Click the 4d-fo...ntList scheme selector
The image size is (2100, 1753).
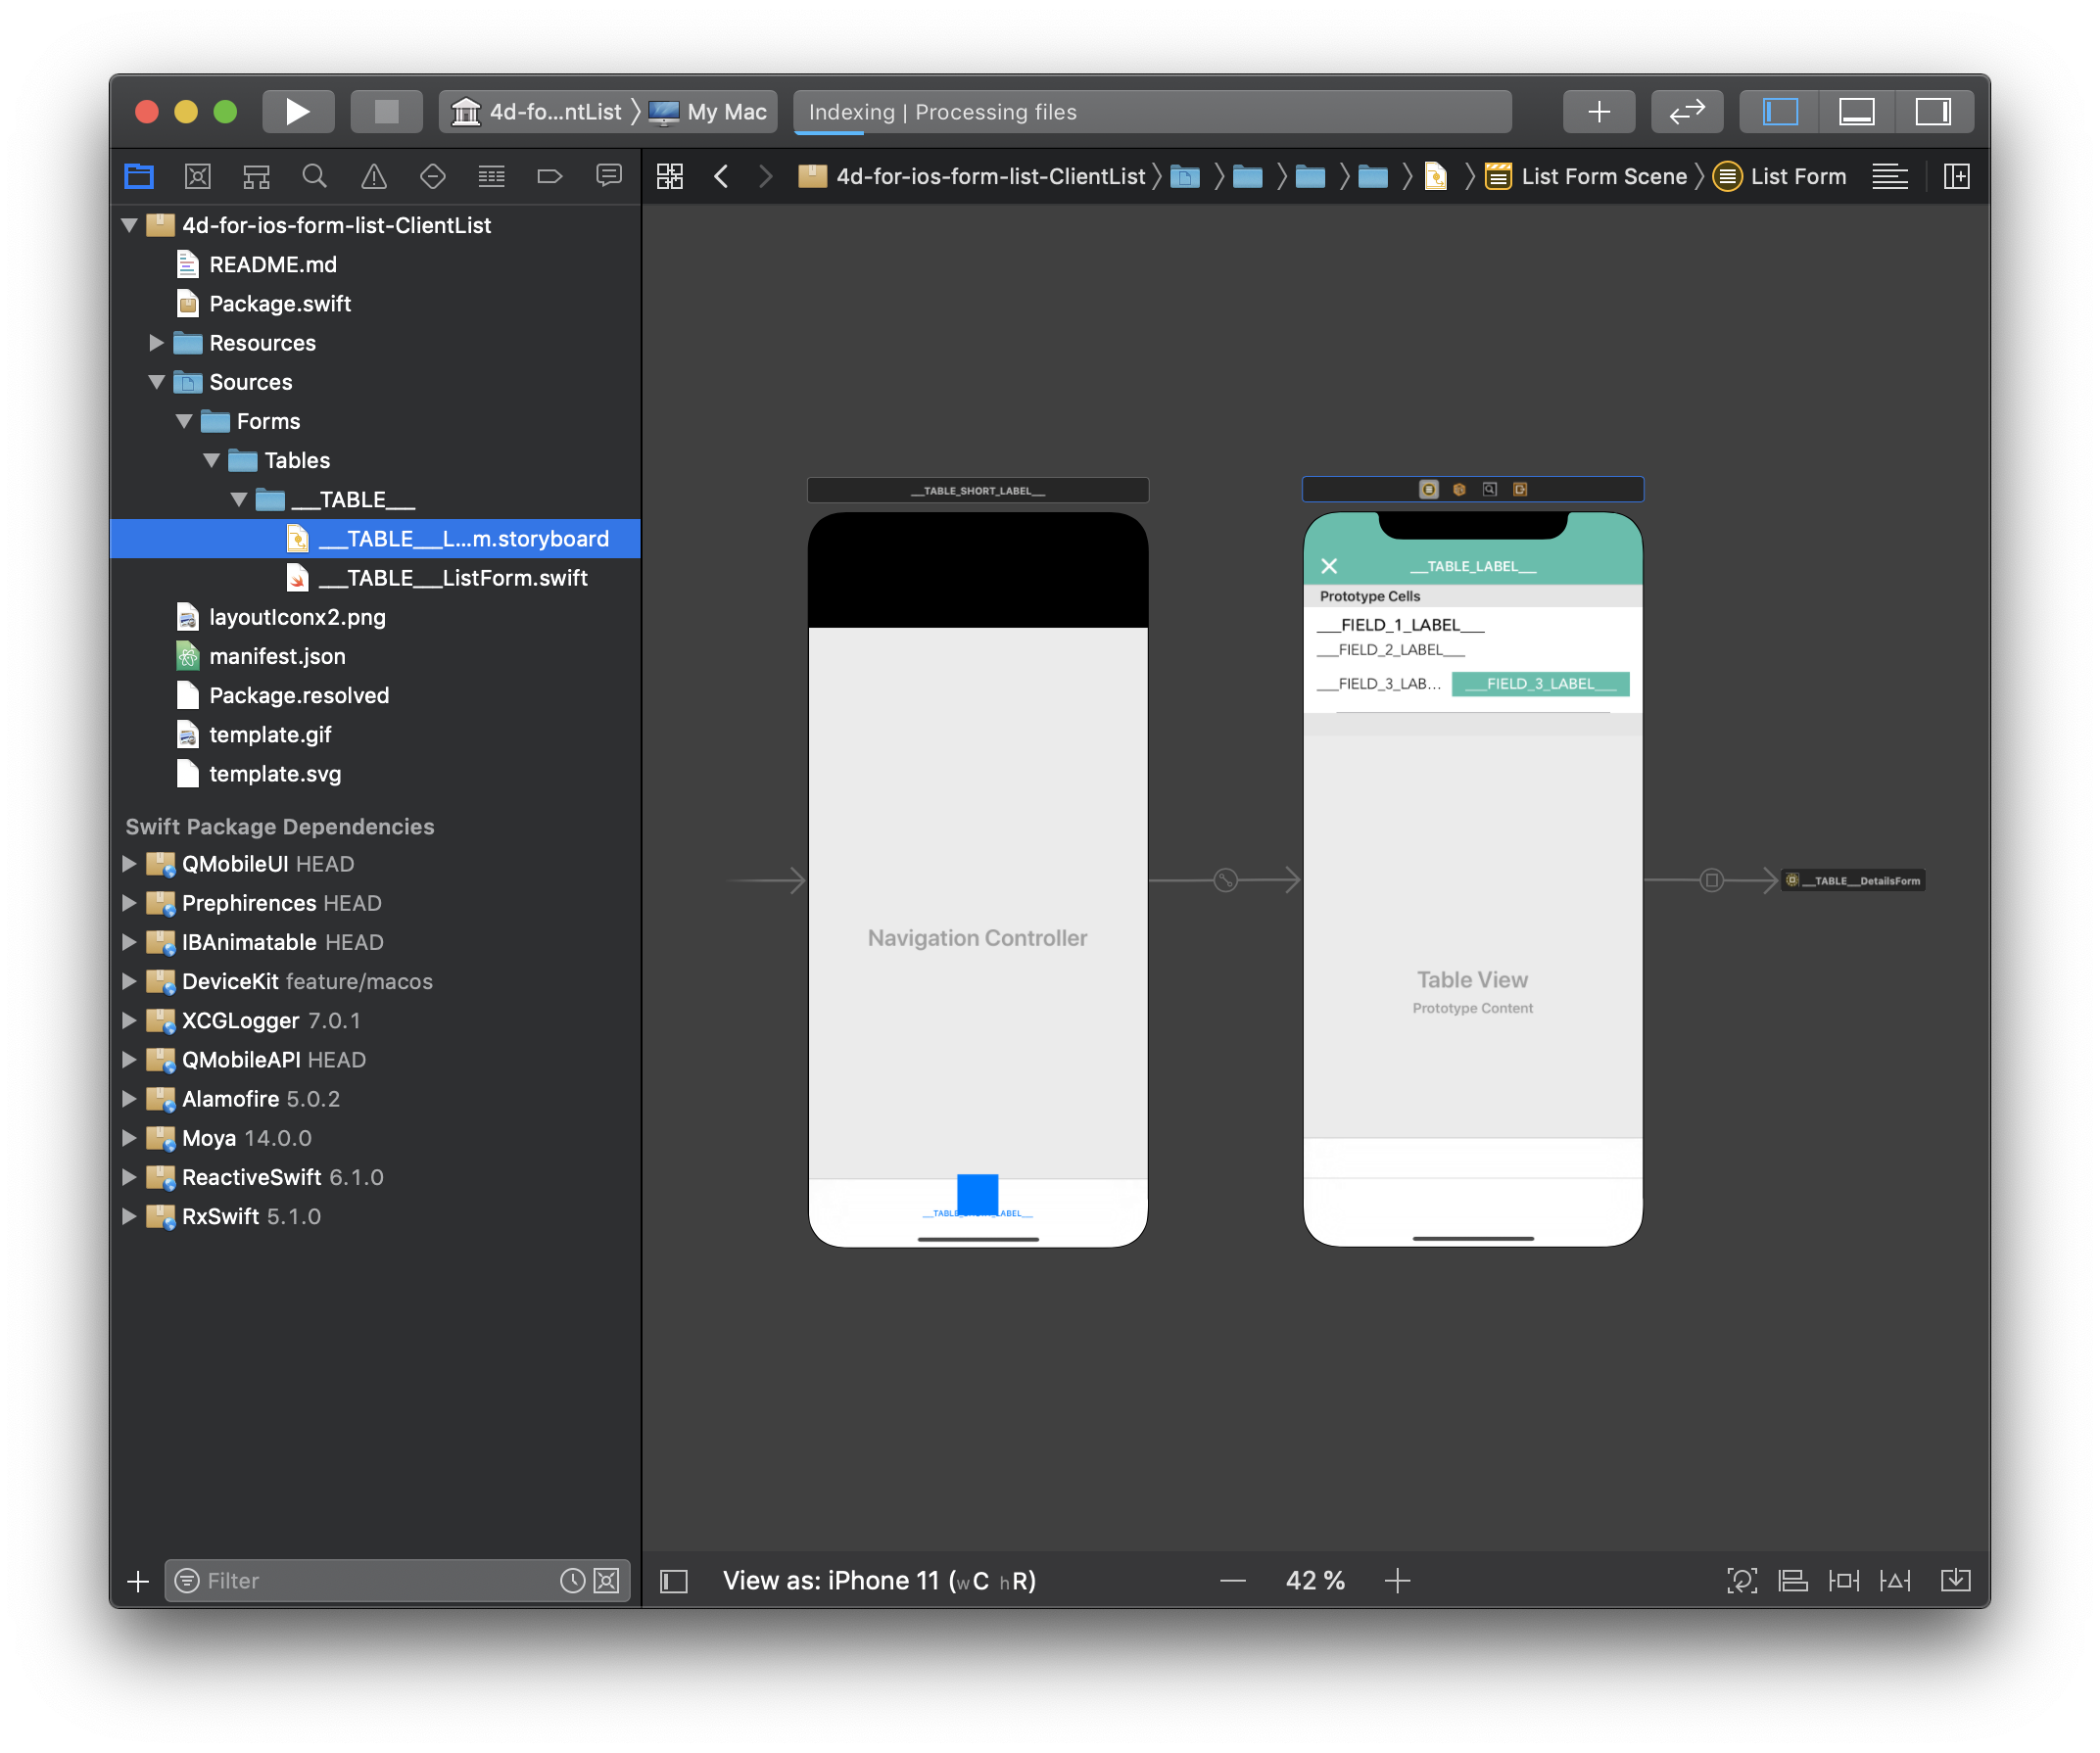(x=537, y=111)
